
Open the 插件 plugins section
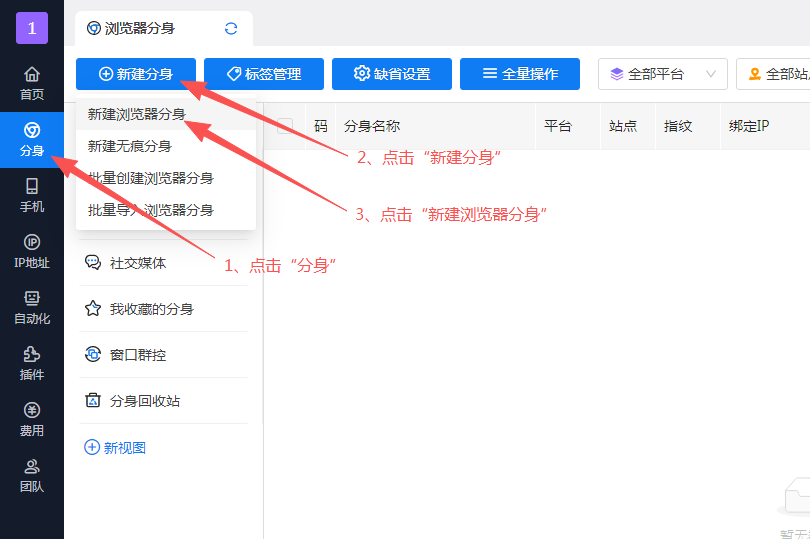pos(32,363)
